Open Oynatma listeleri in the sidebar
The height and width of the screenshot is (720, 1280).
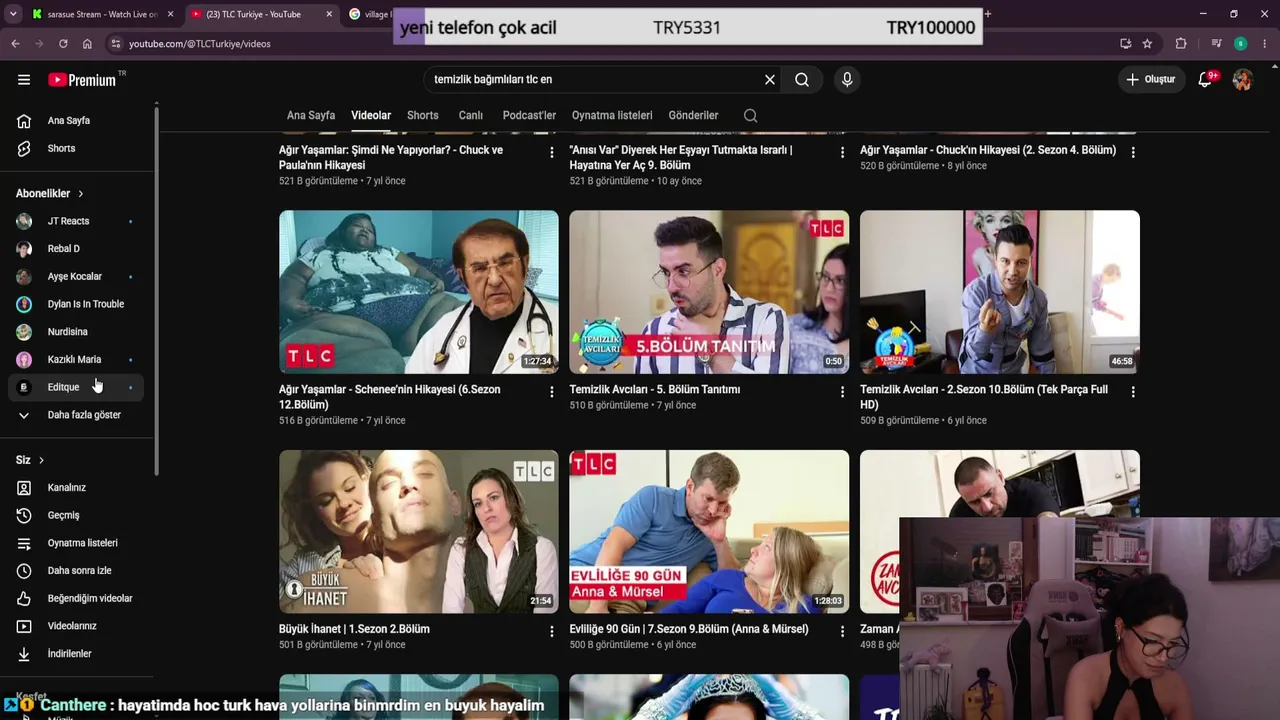coord(78,543)
